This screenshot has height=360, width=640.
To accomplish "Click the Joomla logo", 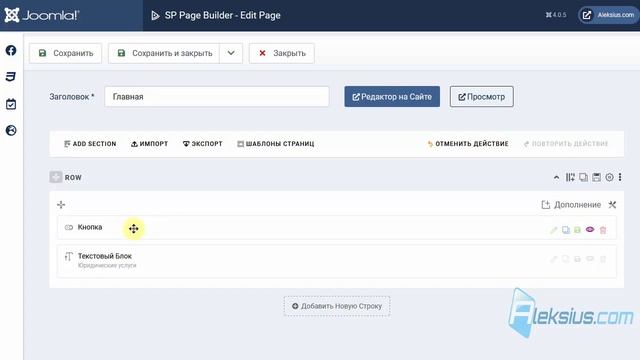I will [42, 16].
